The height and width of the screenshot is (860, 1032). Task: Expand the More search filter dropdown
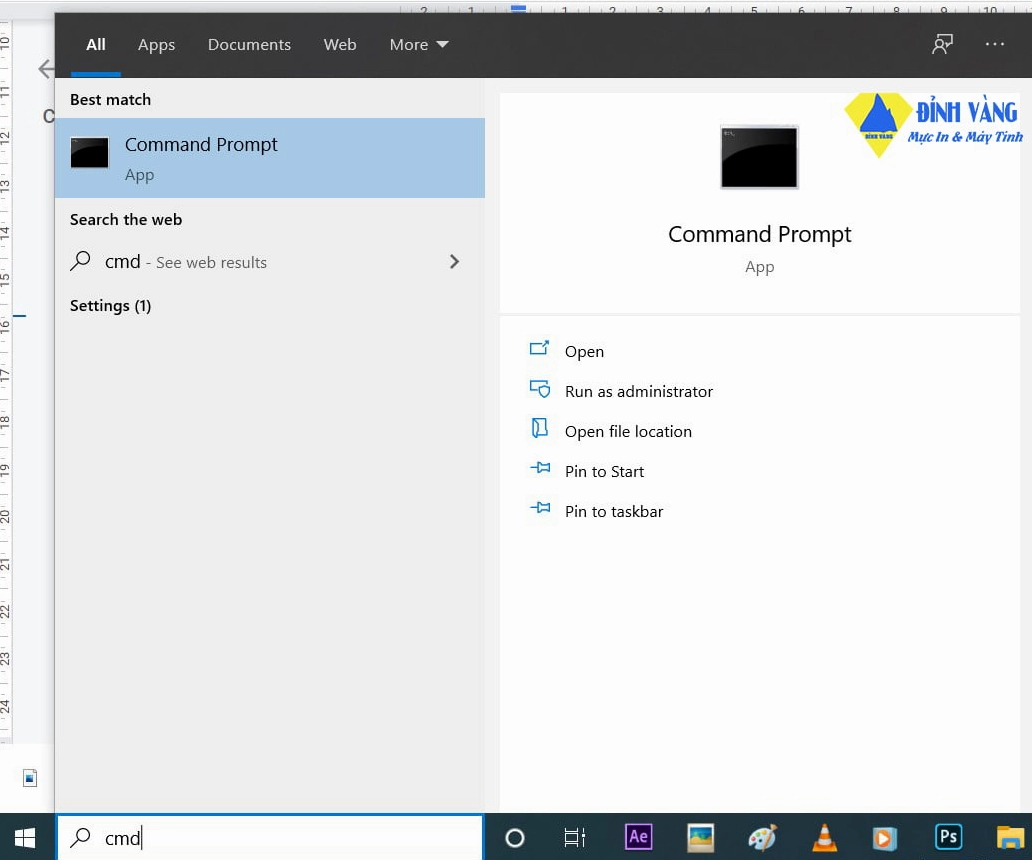(419, 44)
